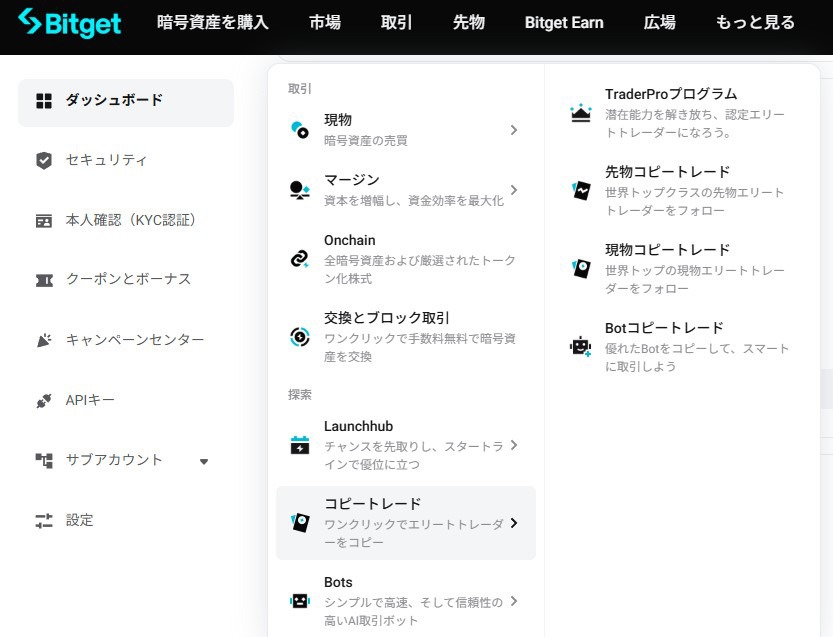The height and width of the screenshot is (637, 833).
Task: Click the Bitget logo
Action: pyautogui.click(x=68, y=24)
